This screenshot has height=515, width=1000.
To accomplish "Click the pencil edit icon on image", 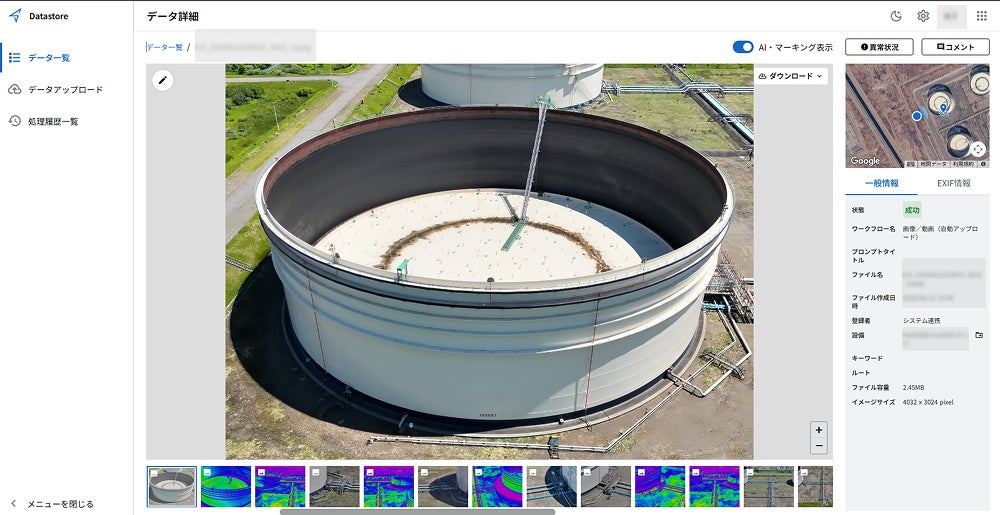I will tap(163, 80).
